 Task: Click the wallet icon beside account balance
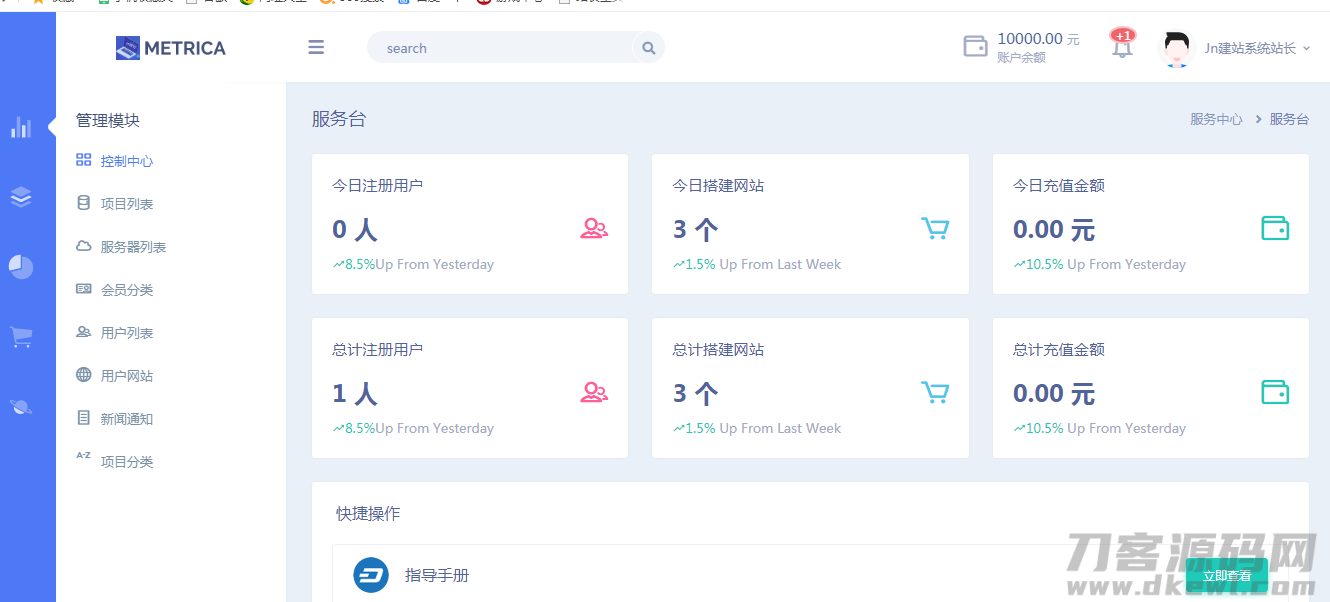coord(975,47)
